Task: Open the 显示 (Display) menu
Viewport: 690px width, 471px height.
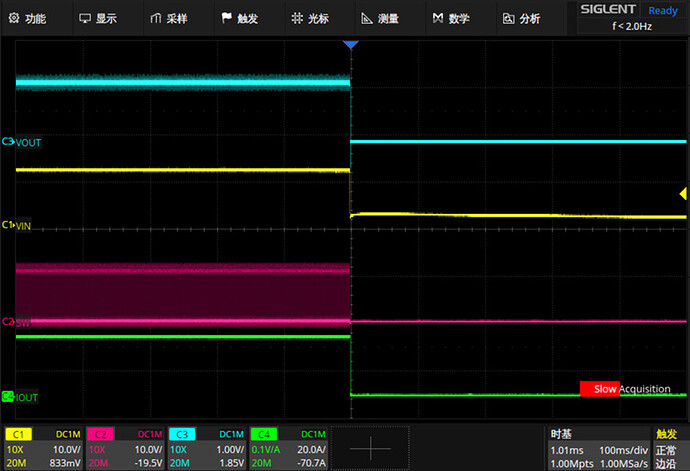Action: point(108,18)
